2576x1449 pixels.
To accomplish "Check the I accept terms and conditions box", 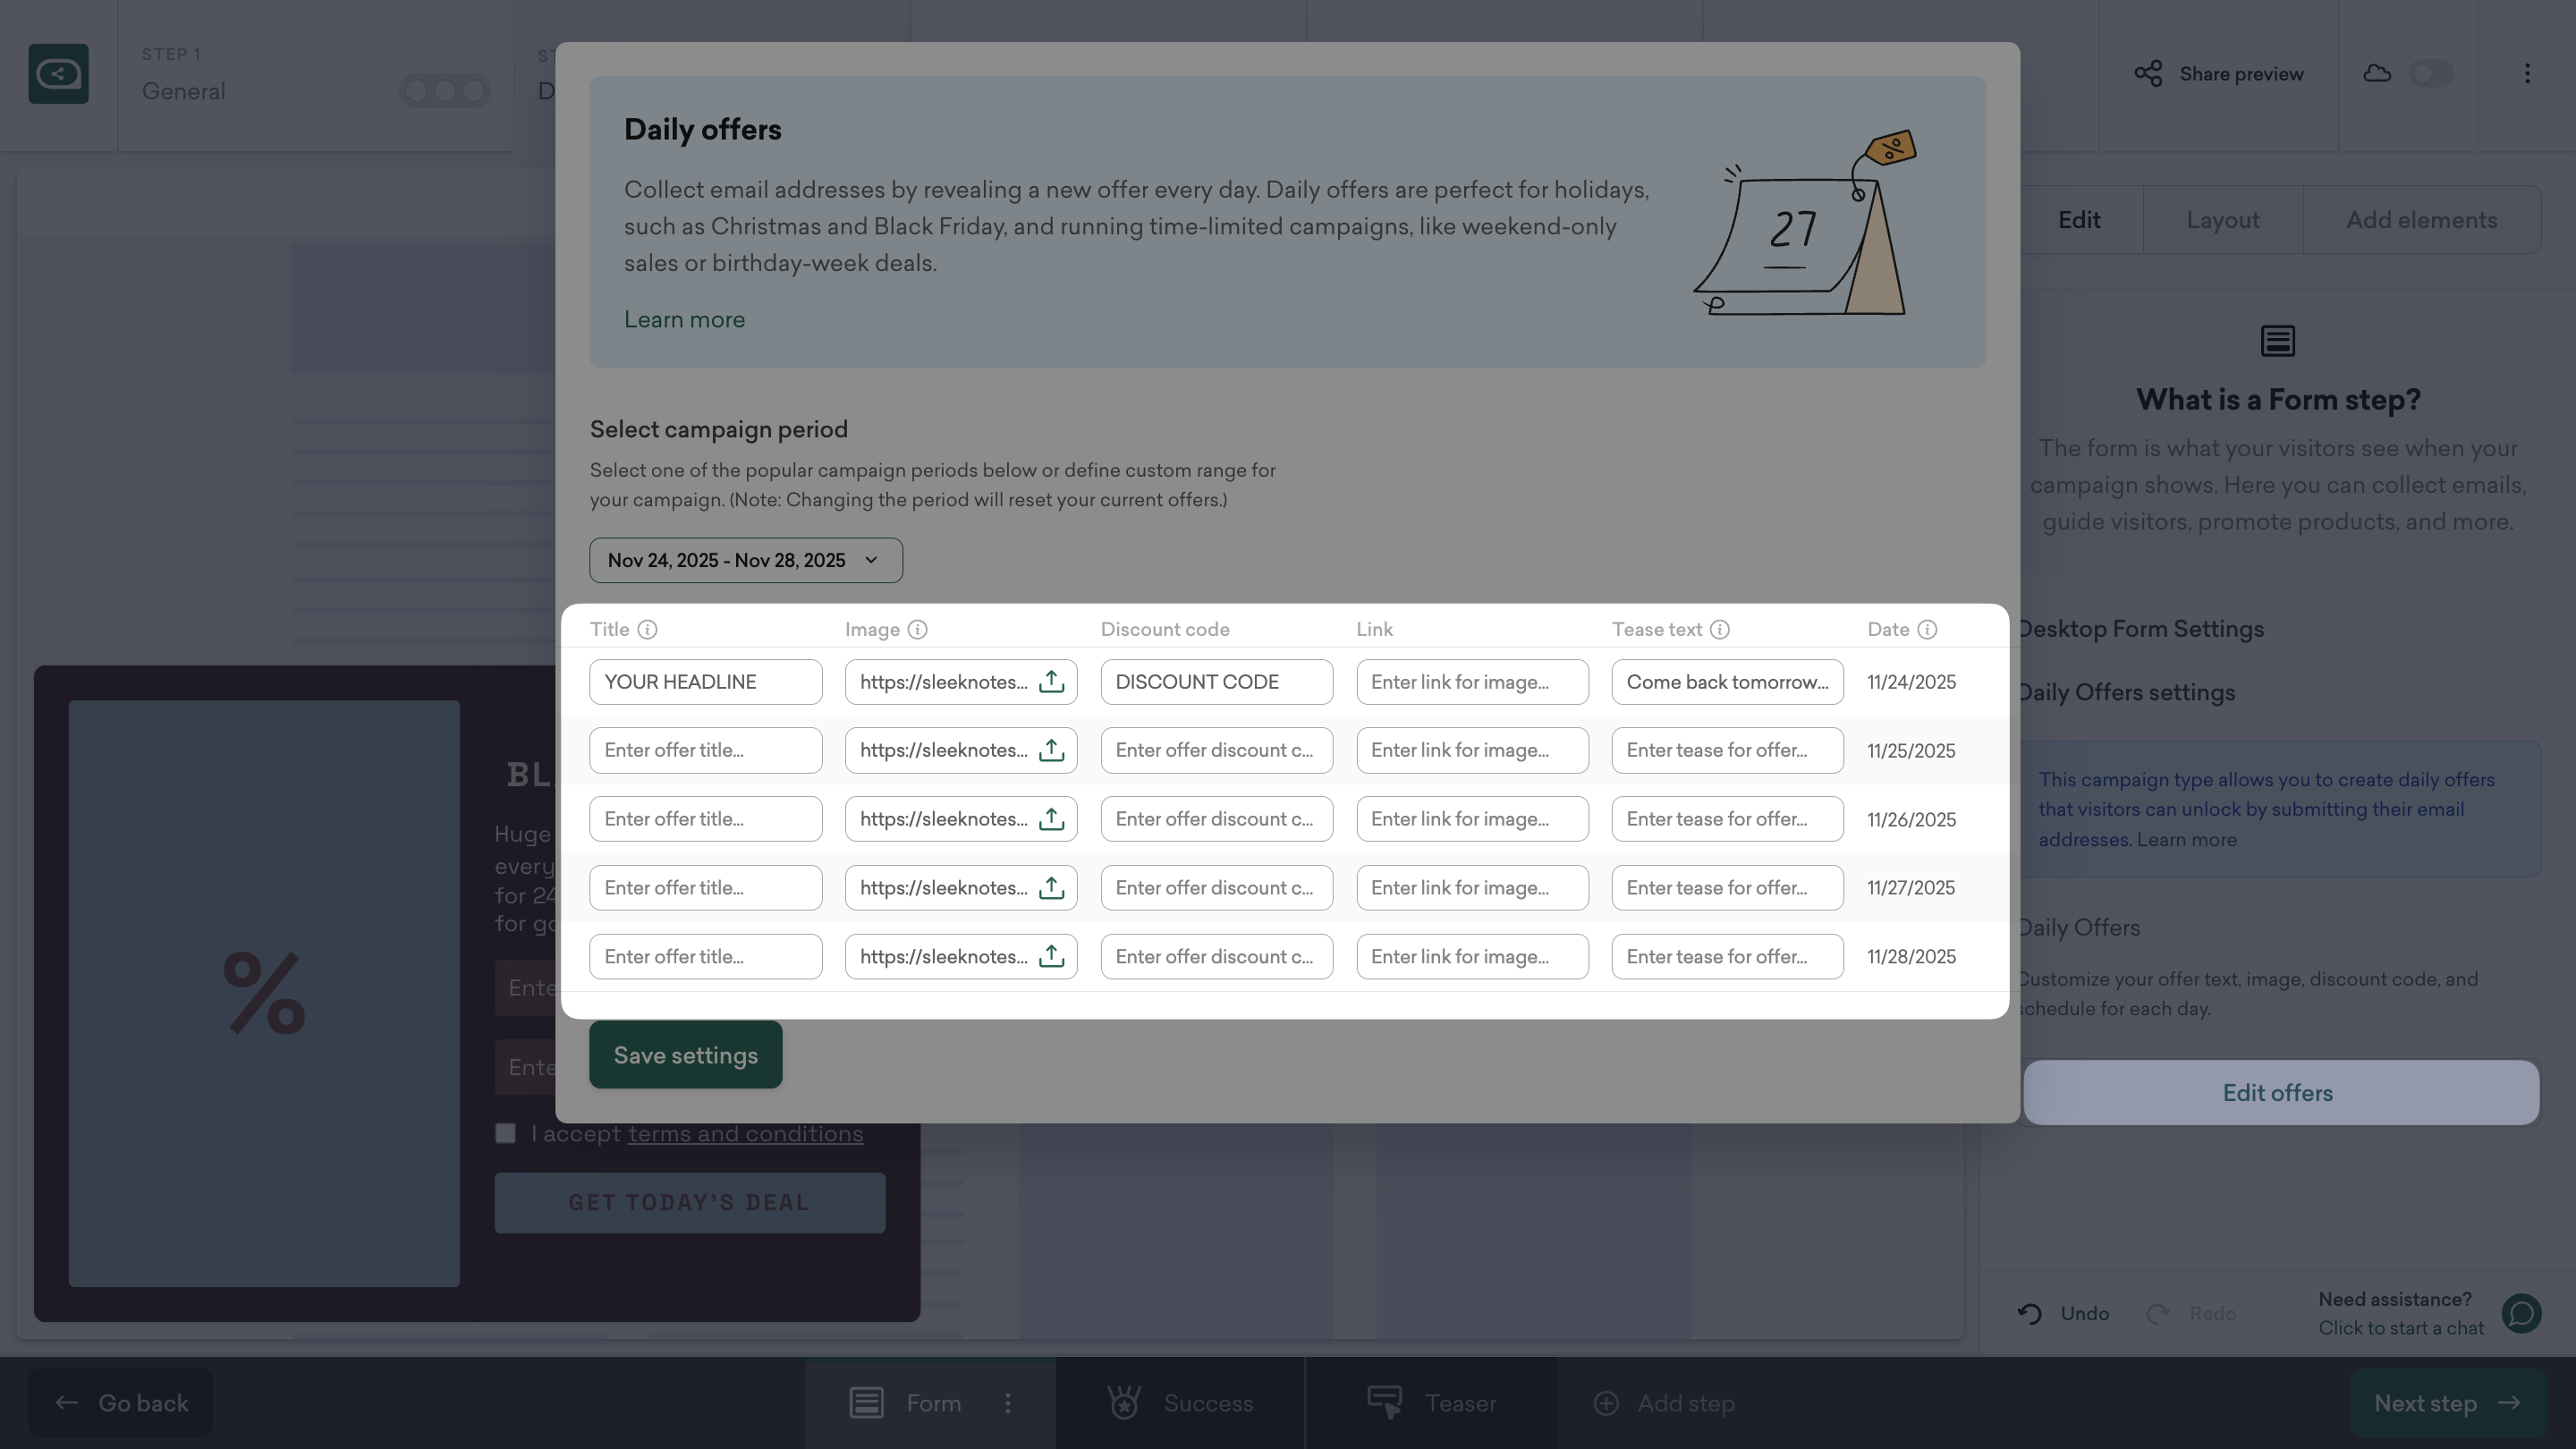I will click(506, 1133).
